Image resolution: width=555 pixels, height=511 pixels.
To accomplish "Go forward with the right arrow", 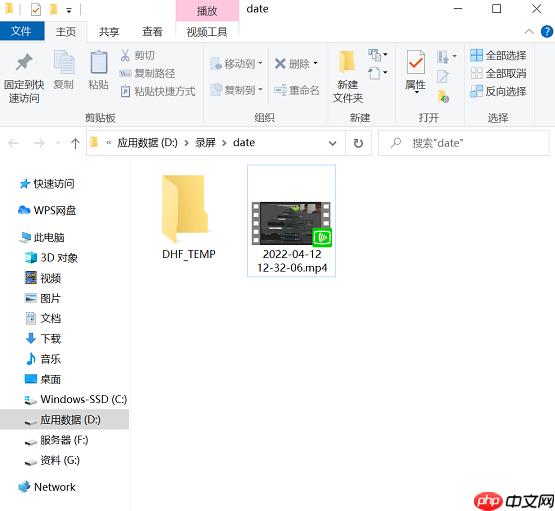I will tap(39, 143).
